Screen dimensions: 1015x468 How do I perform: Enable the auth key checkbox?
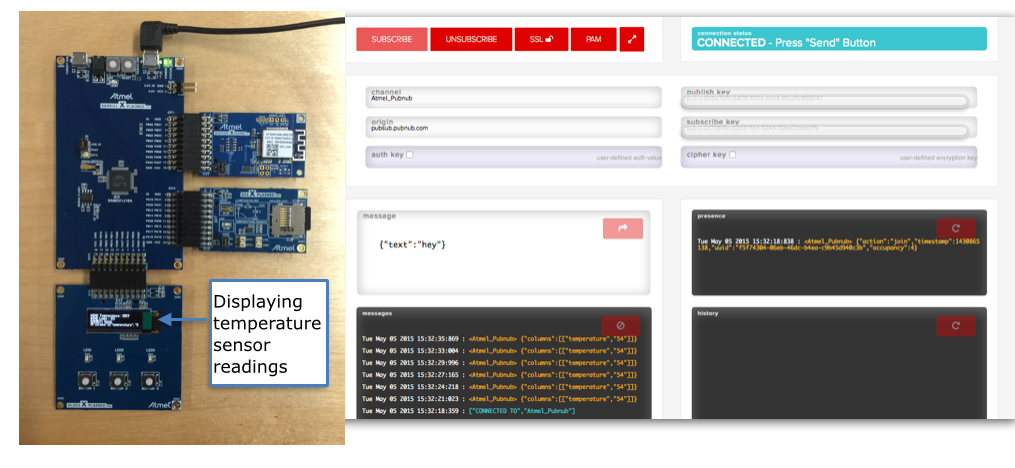click(410, 155)
